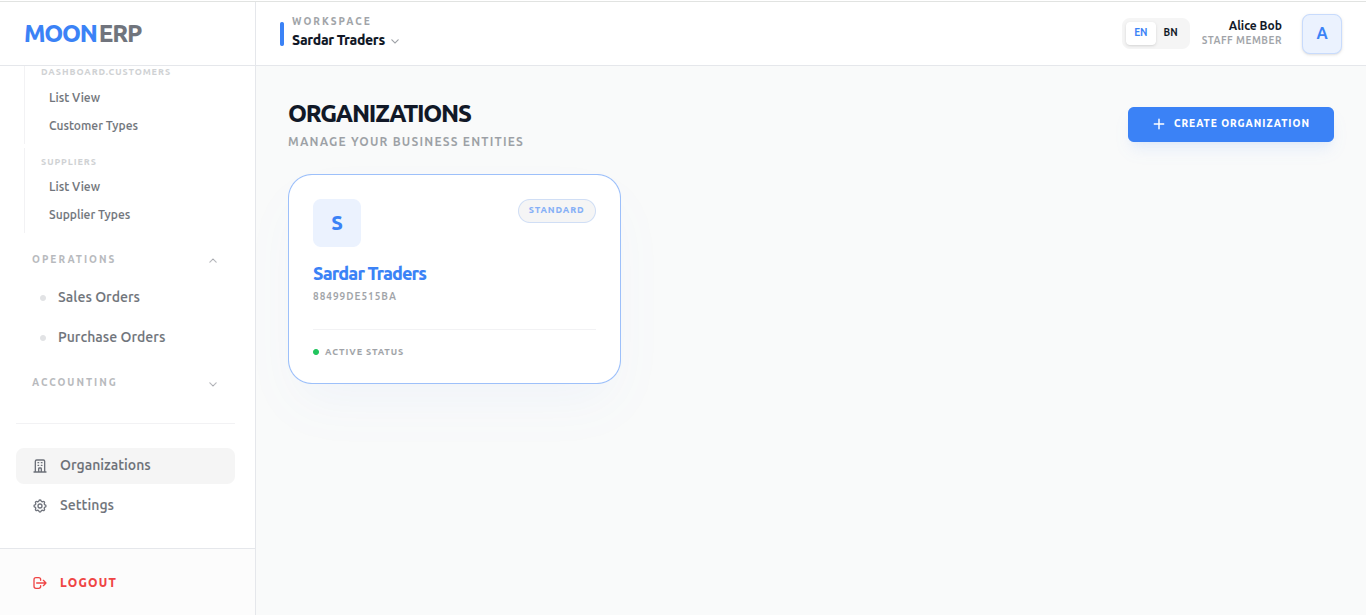Expand the Accounting section

tap(212, 383)
